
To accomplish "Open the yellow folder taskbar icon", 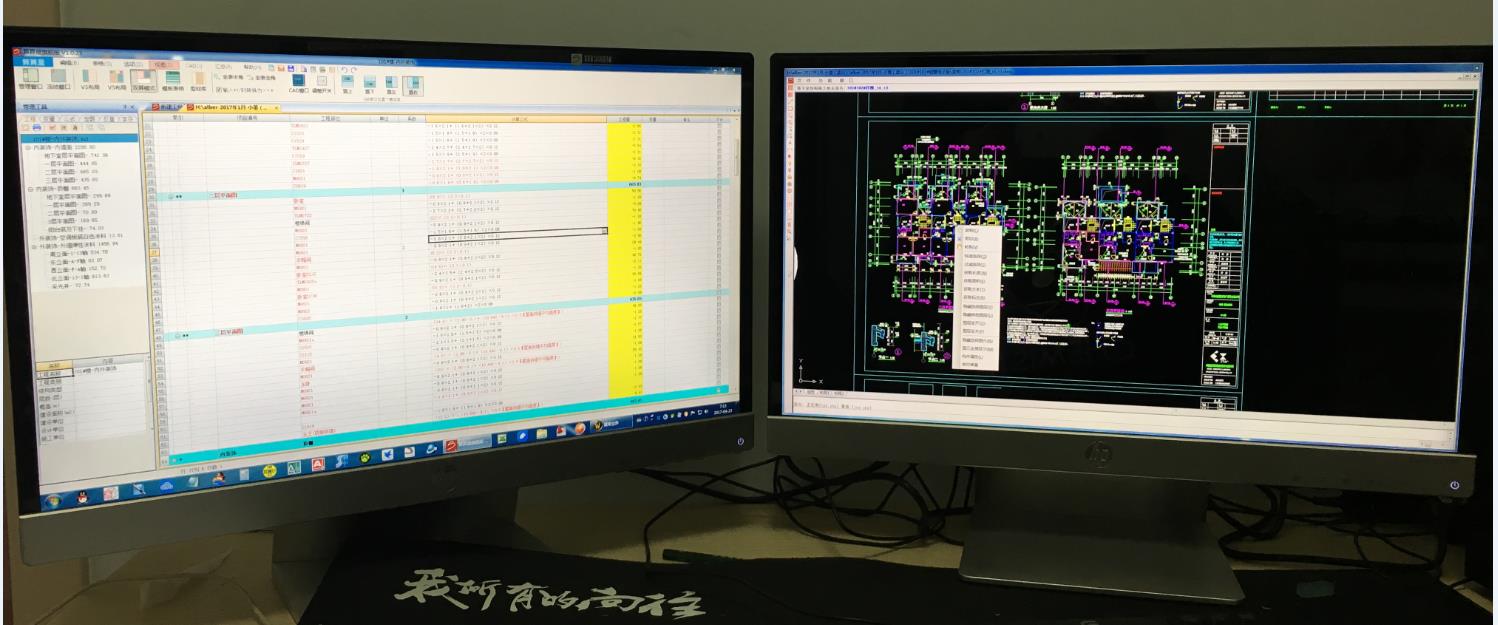I will [x=542, y=434].
